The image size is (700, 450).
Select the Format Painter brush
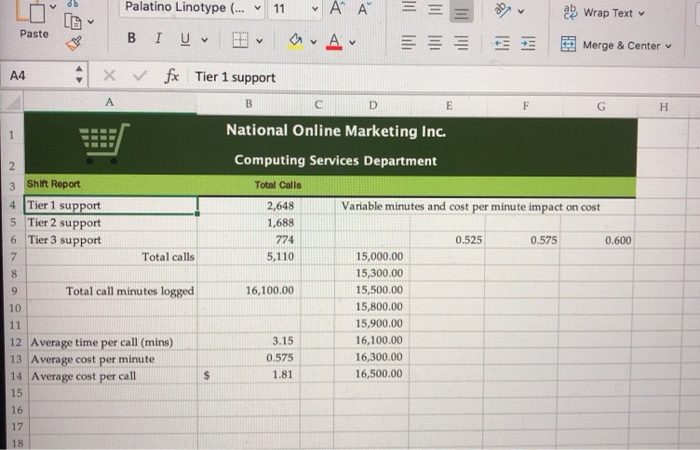74,43
